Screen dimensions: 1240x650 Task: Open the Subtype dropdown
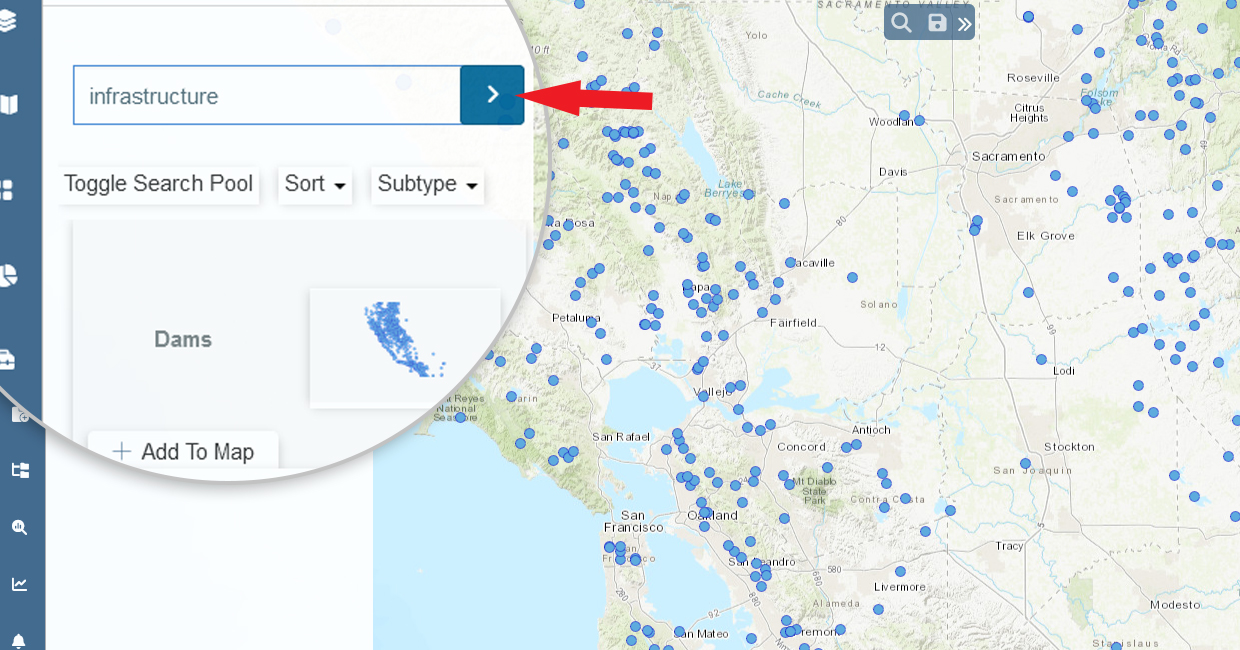[x=427, y=184]
